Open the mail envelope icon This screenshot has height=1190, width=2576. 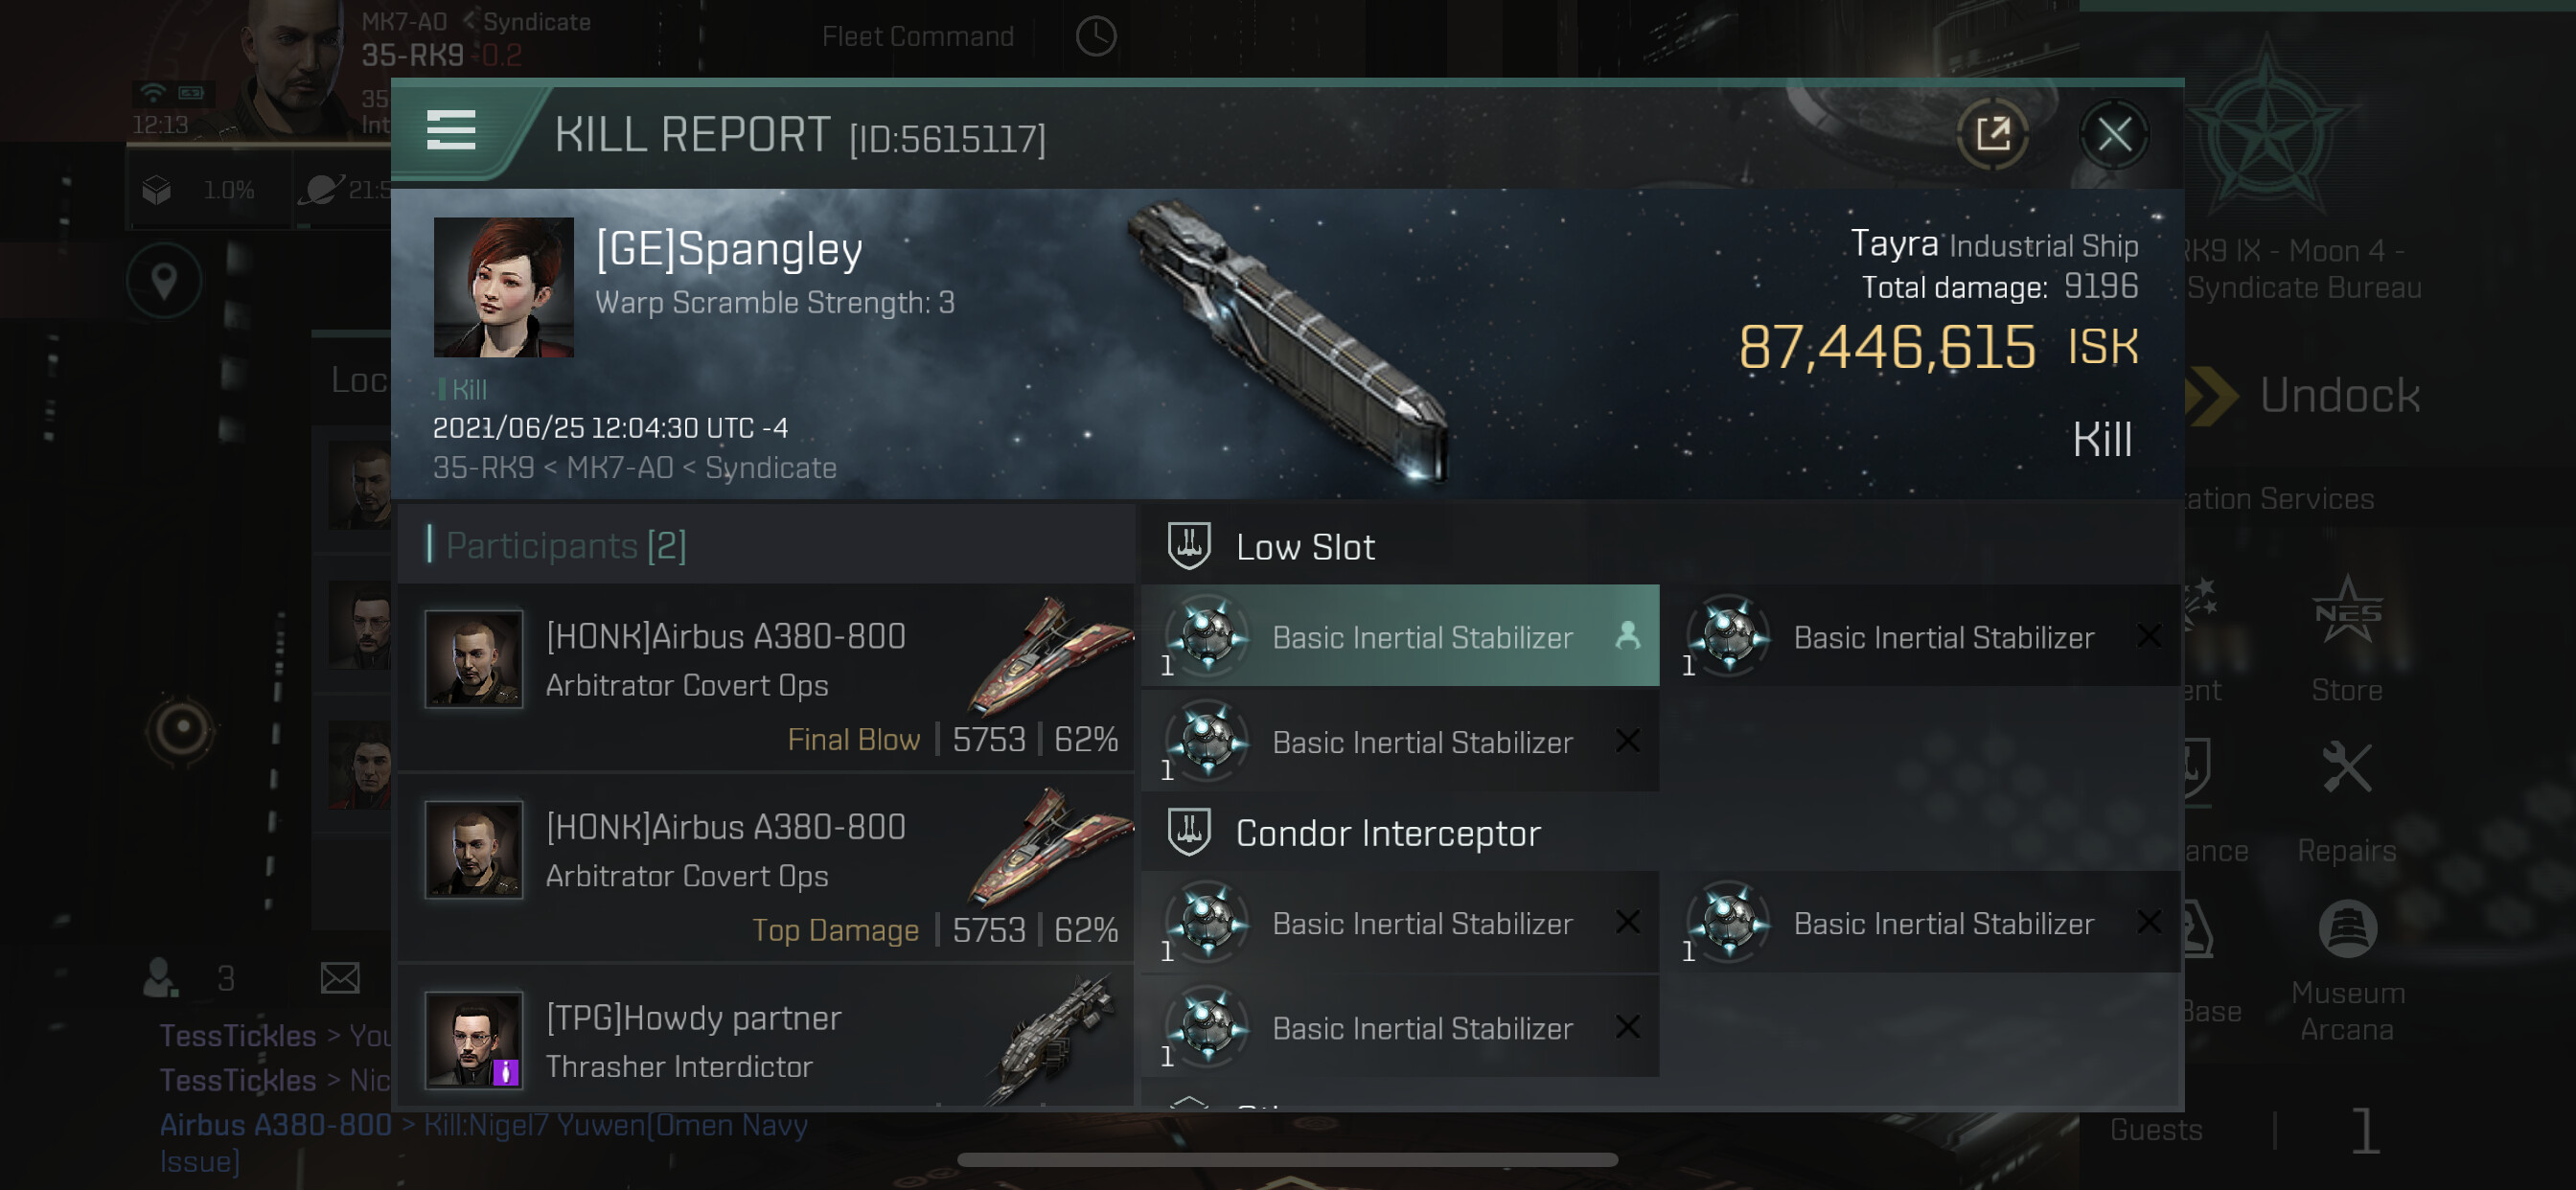click(340, 977)
